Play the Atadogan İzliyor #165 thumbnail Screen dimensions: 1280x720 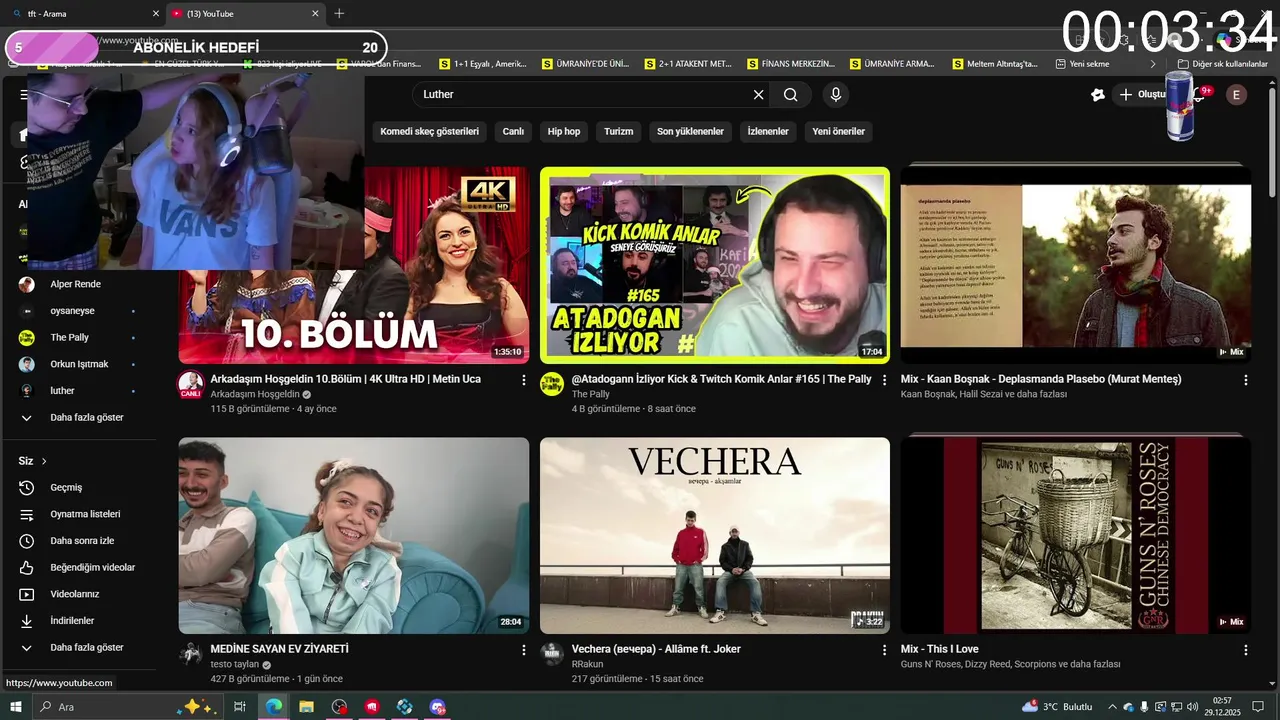point(715,265)
